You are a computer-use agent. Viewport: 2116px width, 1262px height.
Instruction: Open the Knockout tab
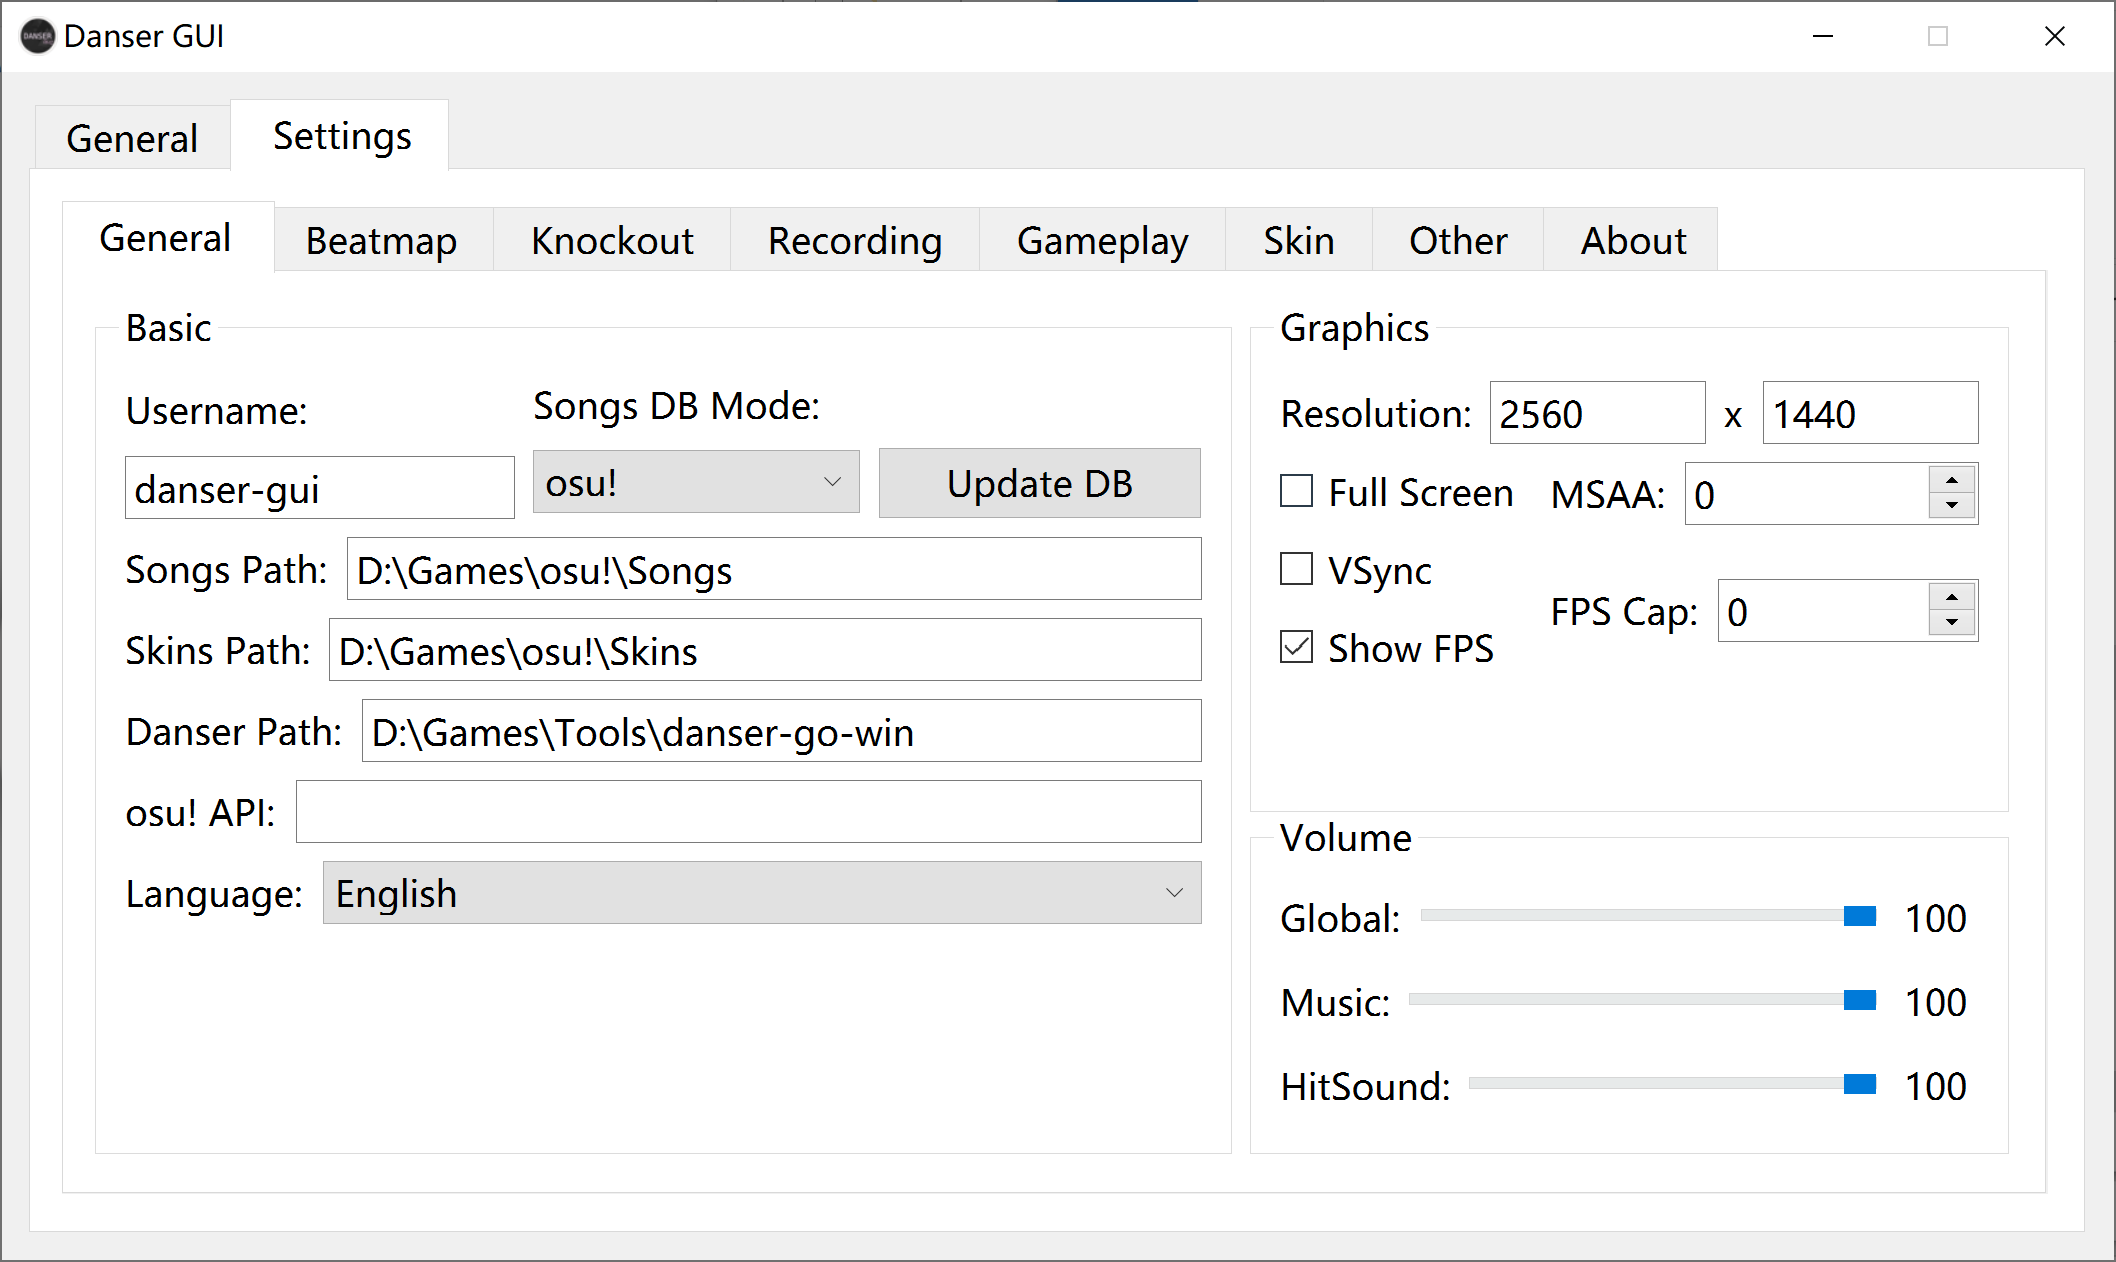click(612, 241)
